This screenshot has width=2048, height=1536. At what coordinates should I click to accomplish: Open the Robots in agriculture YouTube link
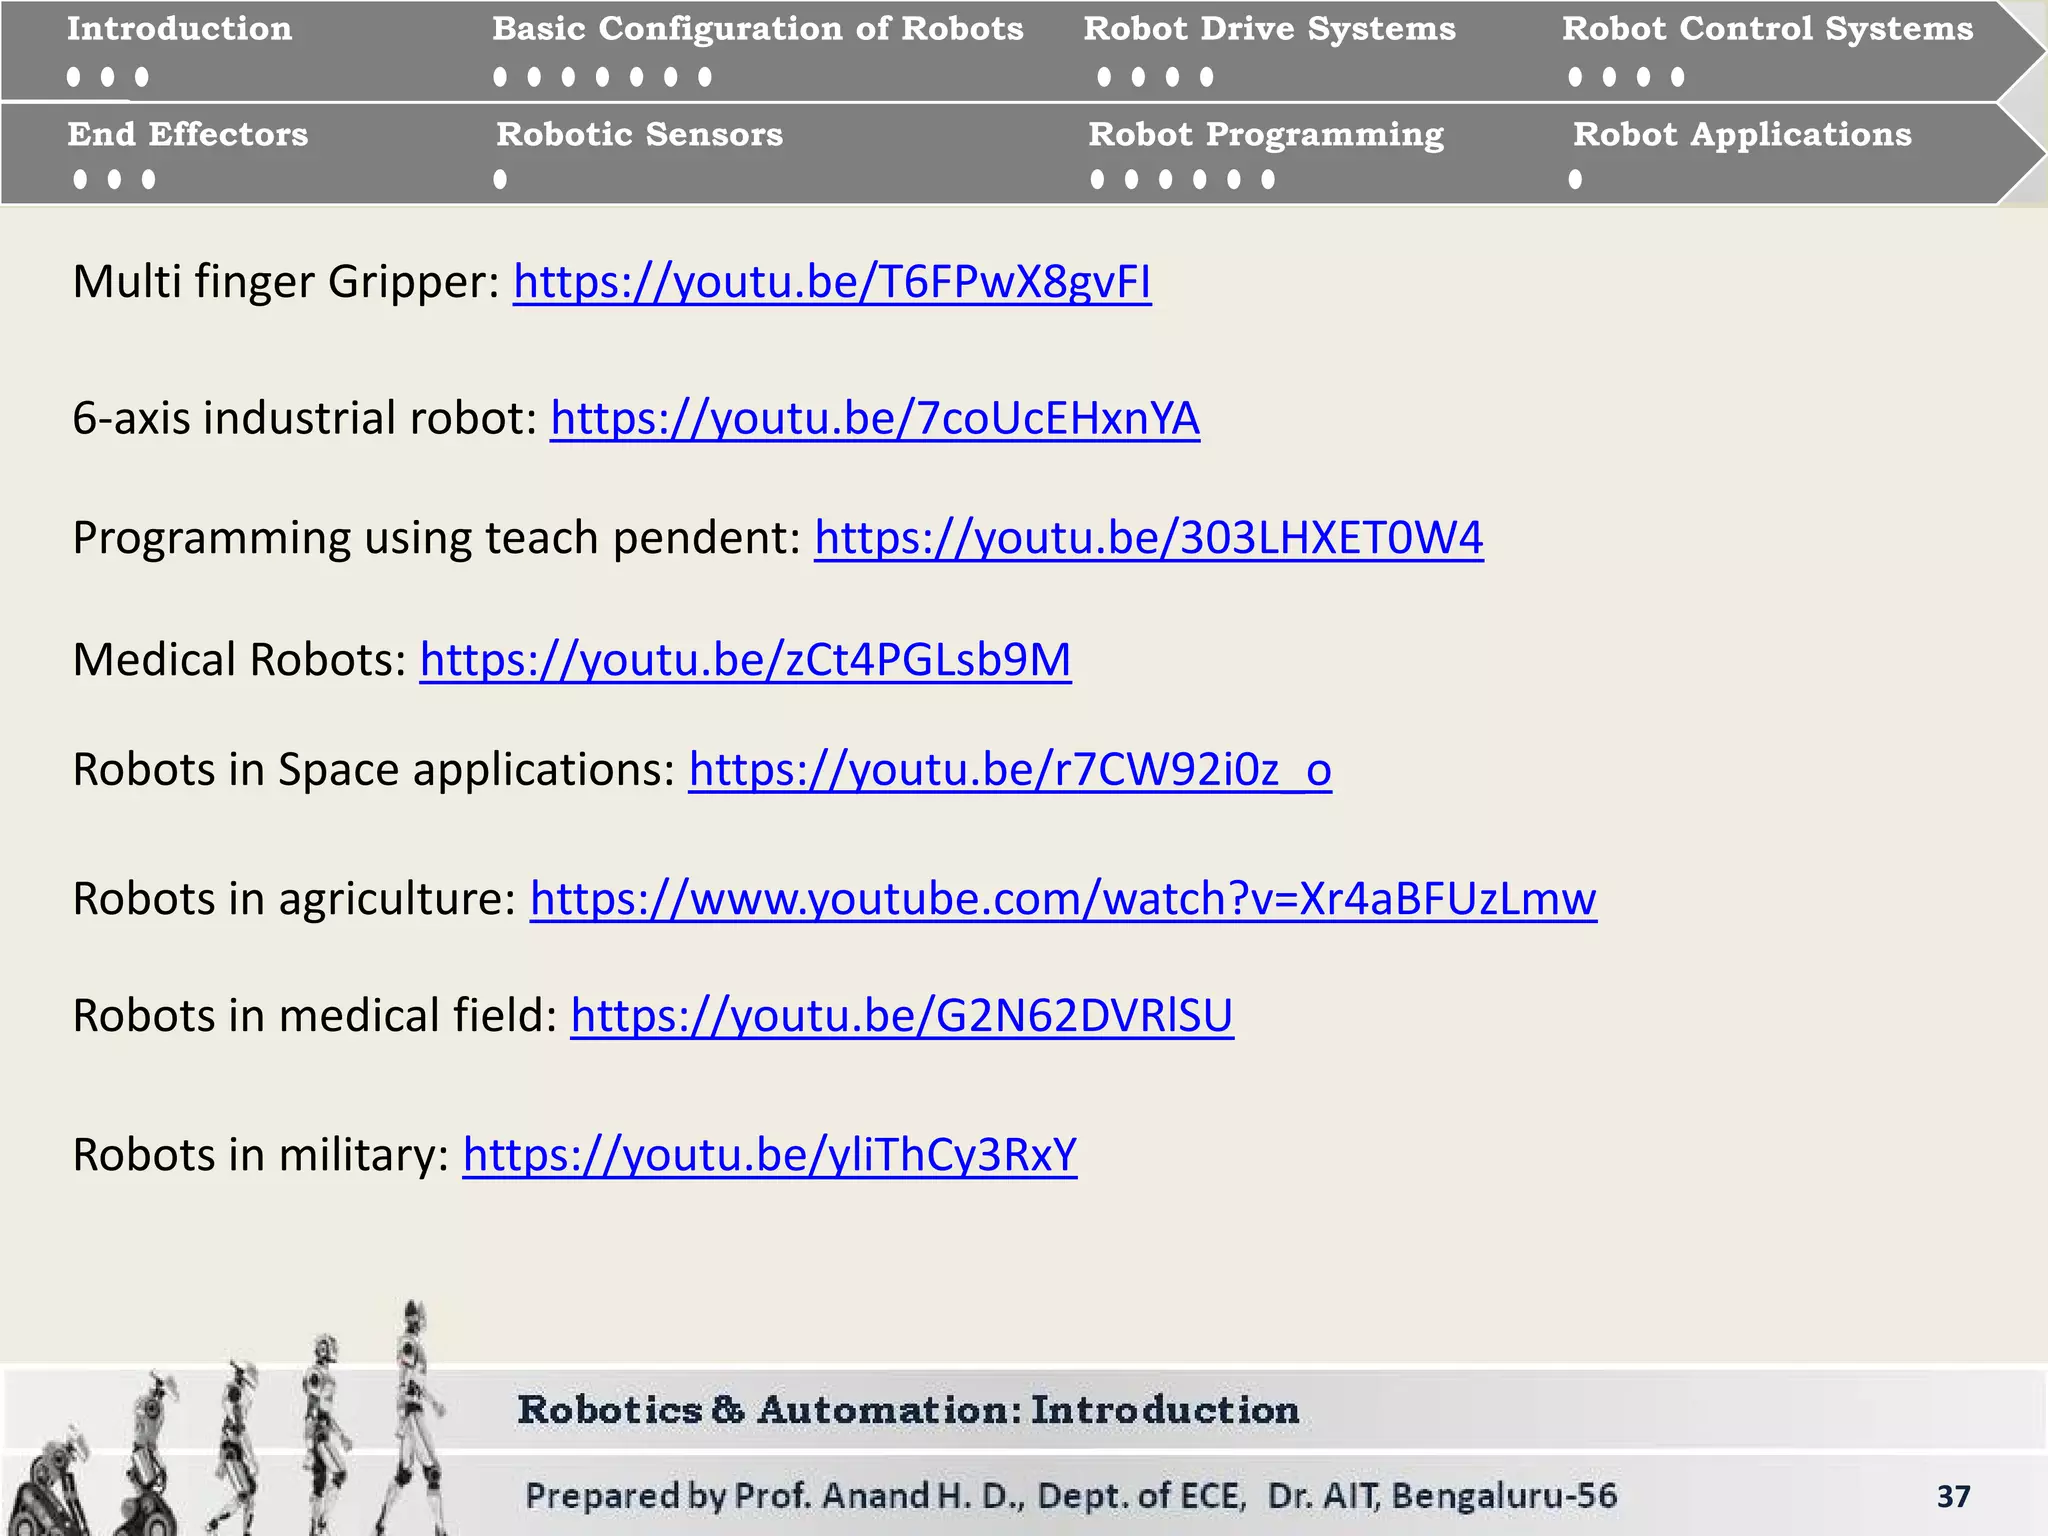(x=1063, y=899)
